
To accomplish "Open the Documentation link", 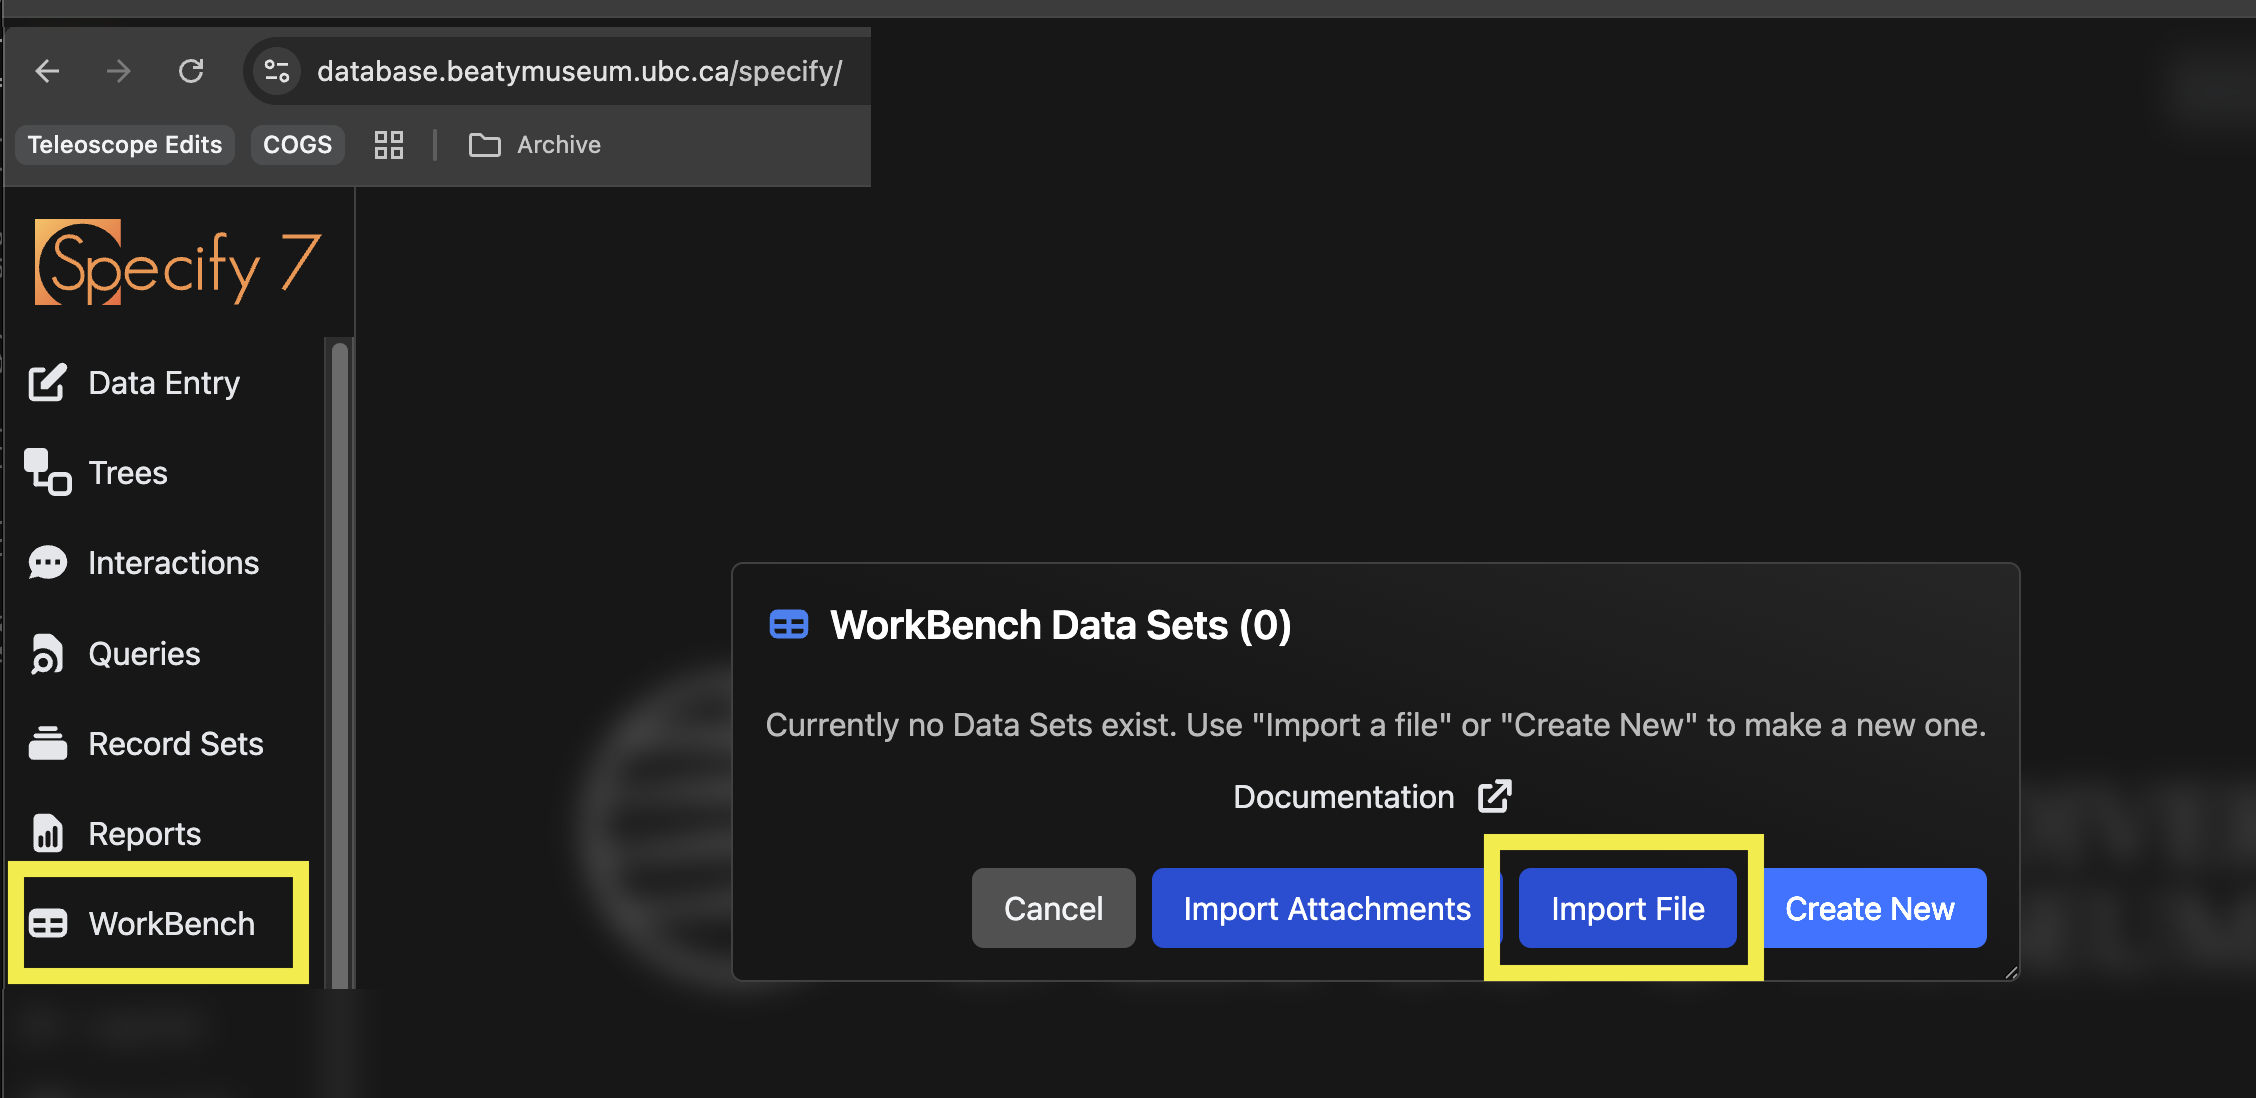I will point(1343,797).
